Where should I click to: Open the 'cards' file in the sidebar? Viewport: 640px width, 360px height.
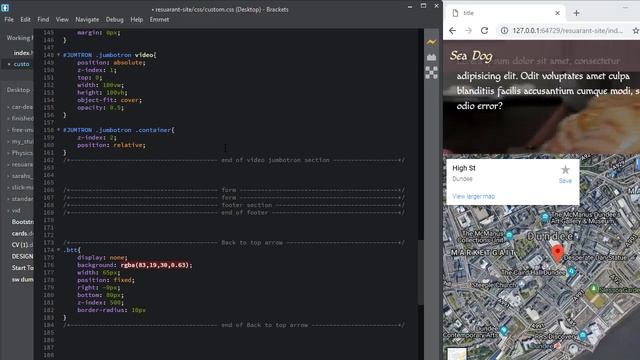22,233
